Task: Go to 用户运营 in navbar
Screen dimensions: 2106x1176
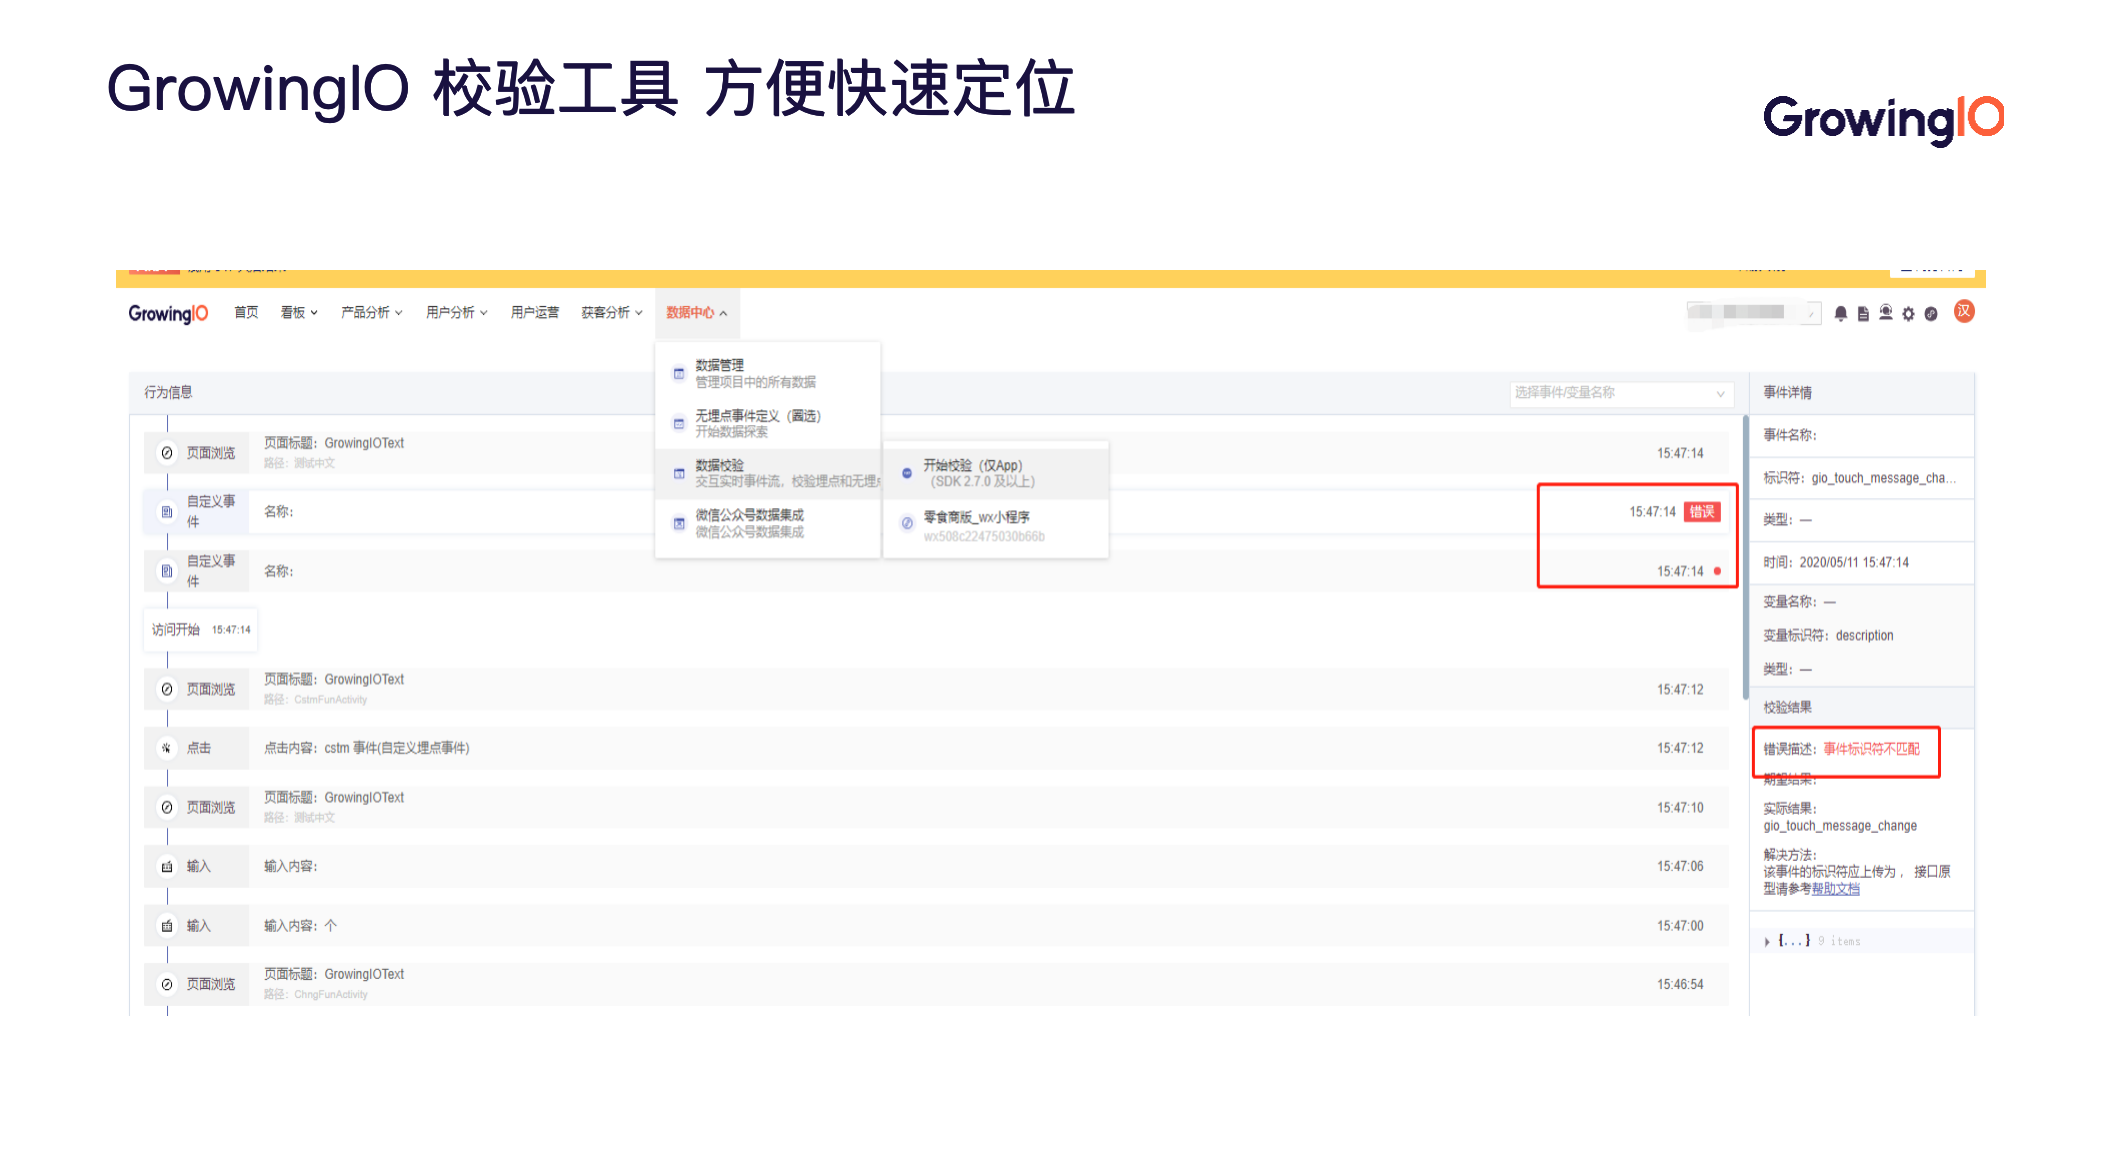Action: (534, 313)
